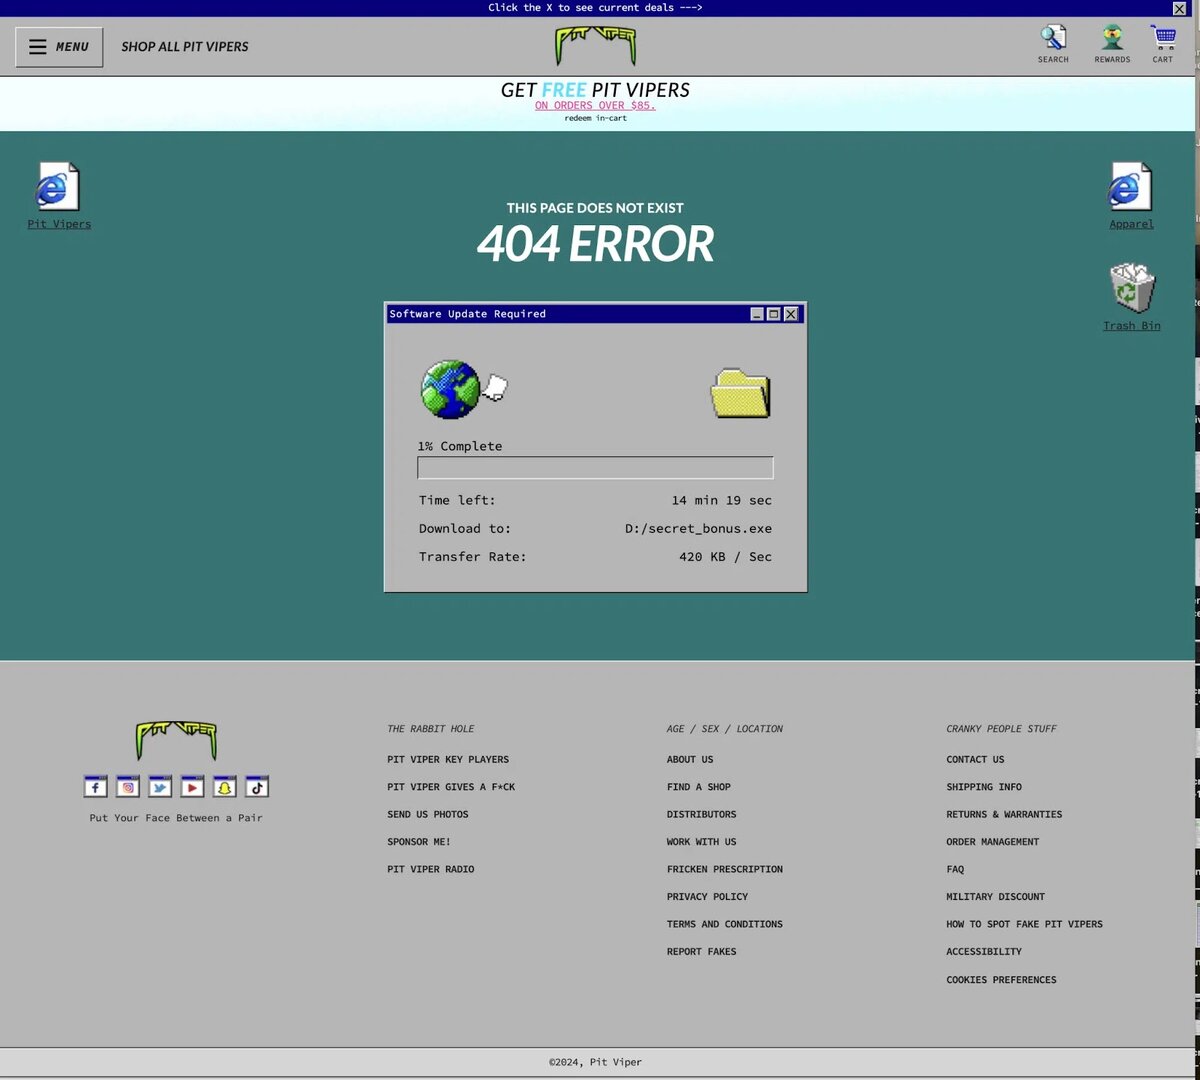Screen dimensions: 1200x1080
Task: Click the '14 min 19 sec' time value
Action: pyautogui.click(x=722, y=500)
